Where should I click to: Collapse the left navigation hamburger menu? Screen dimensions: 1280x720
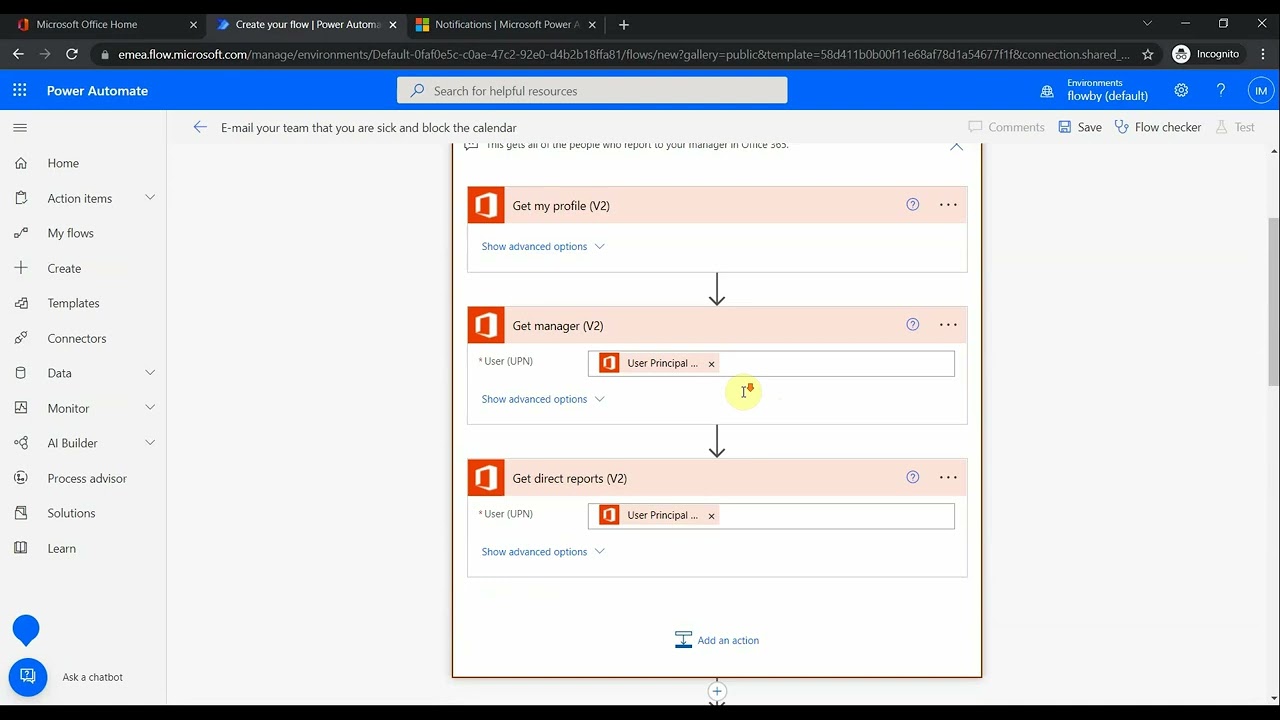coord(20,128)
